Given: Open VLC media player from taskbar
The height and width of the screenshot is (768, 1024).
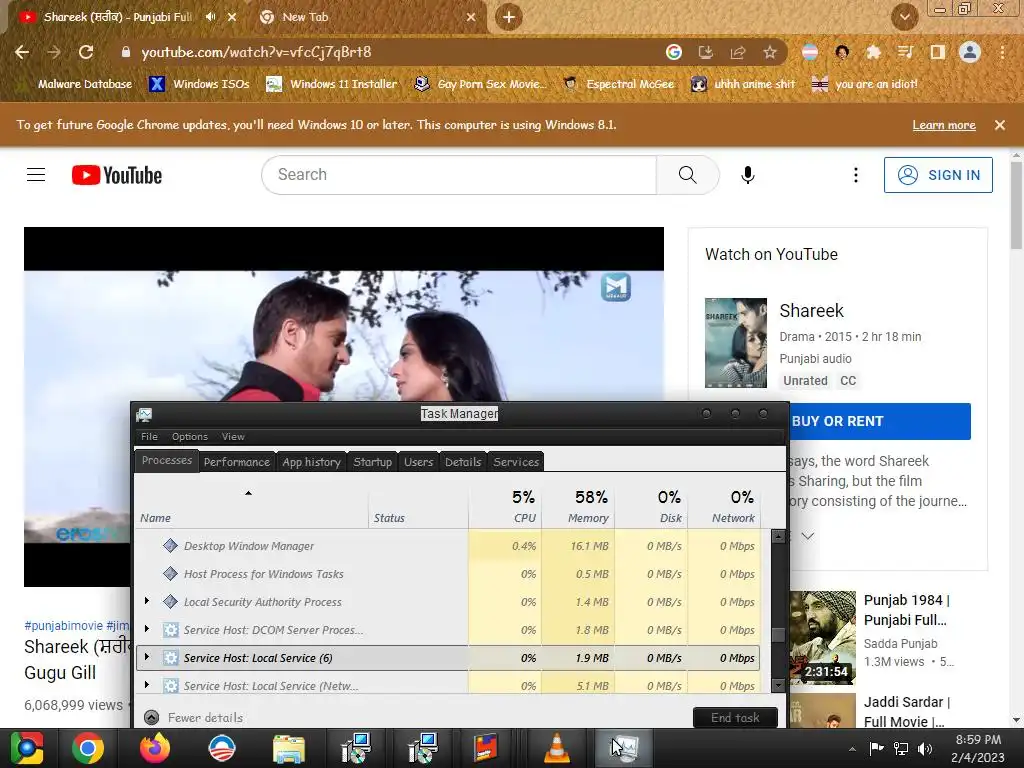Looking at the screenshot, I should pyautogui.click(x=556, y=748).
